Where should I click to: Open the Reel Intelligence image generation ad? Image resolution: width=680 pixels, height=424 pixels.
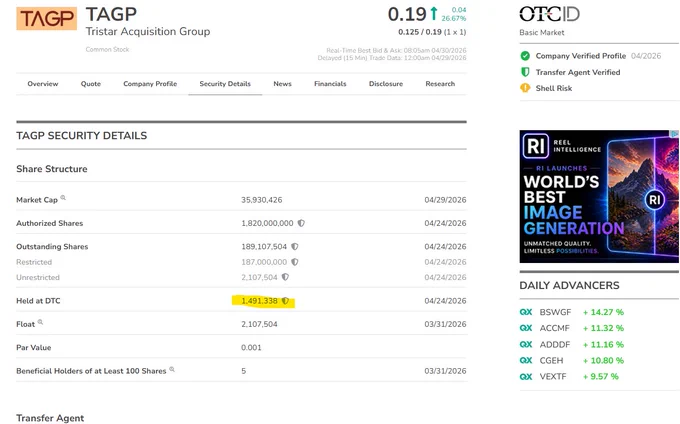tap(599, 196)
